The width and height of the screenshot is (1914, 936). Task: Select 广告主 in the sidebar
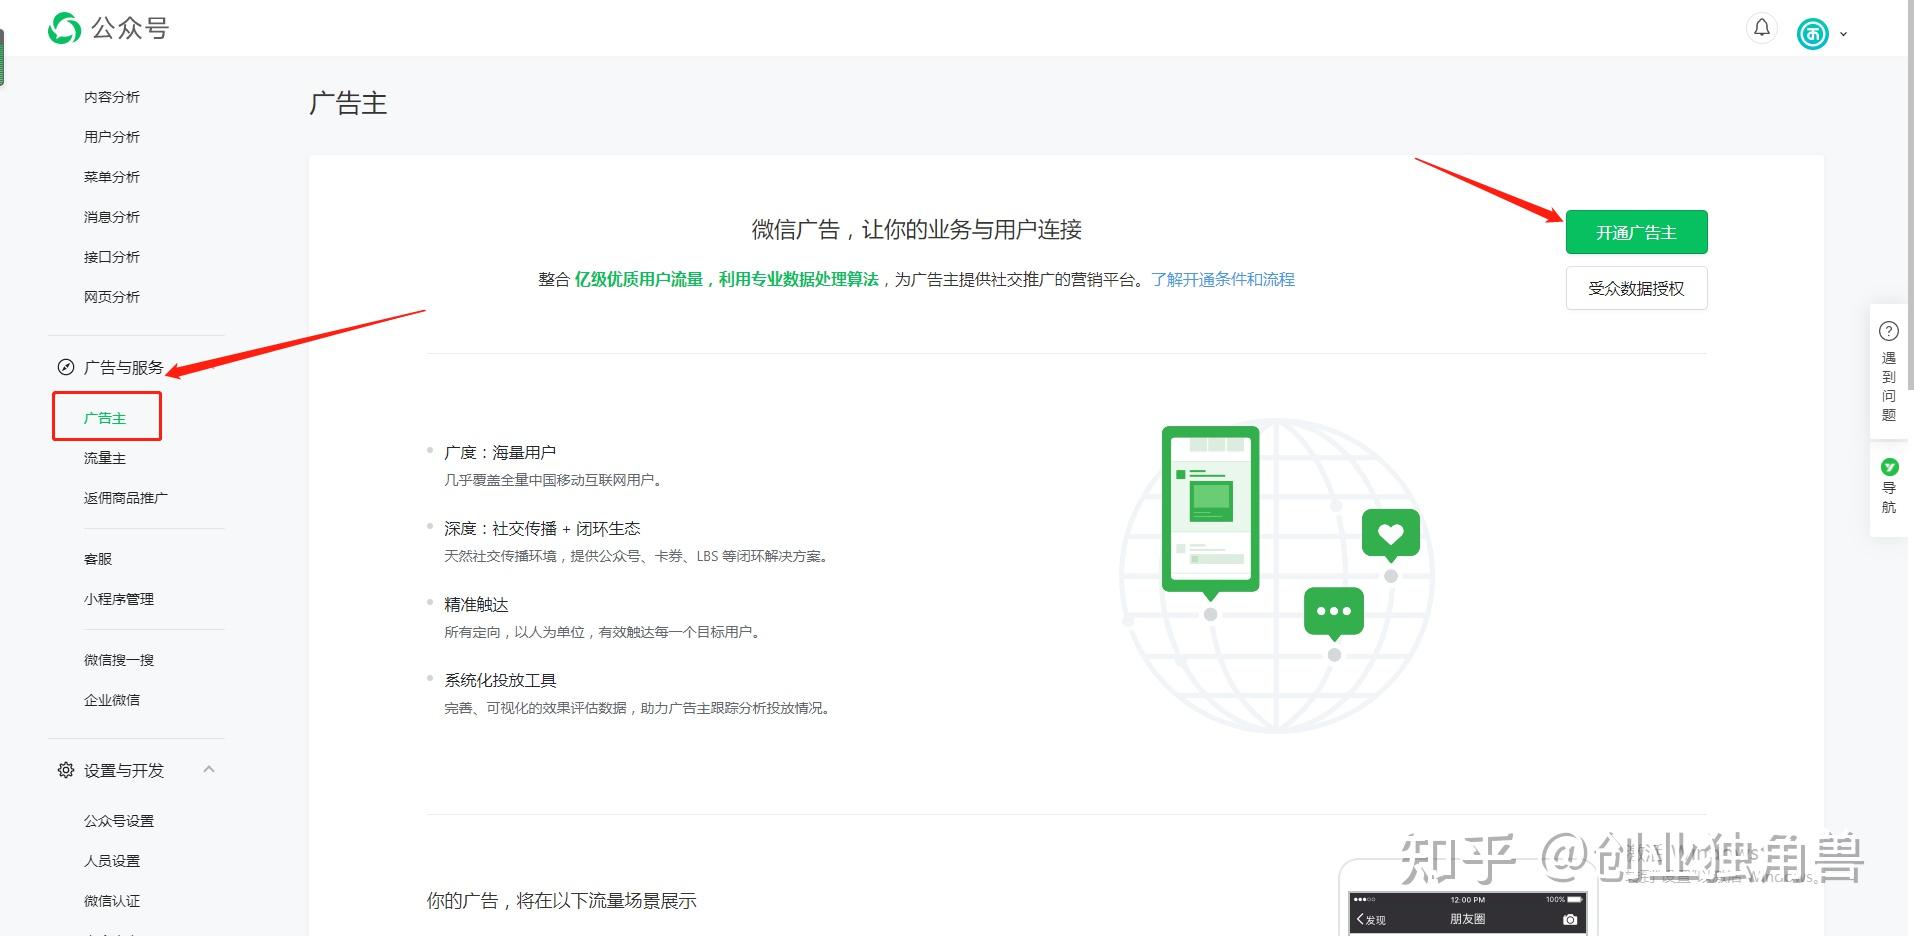point(105,418)
